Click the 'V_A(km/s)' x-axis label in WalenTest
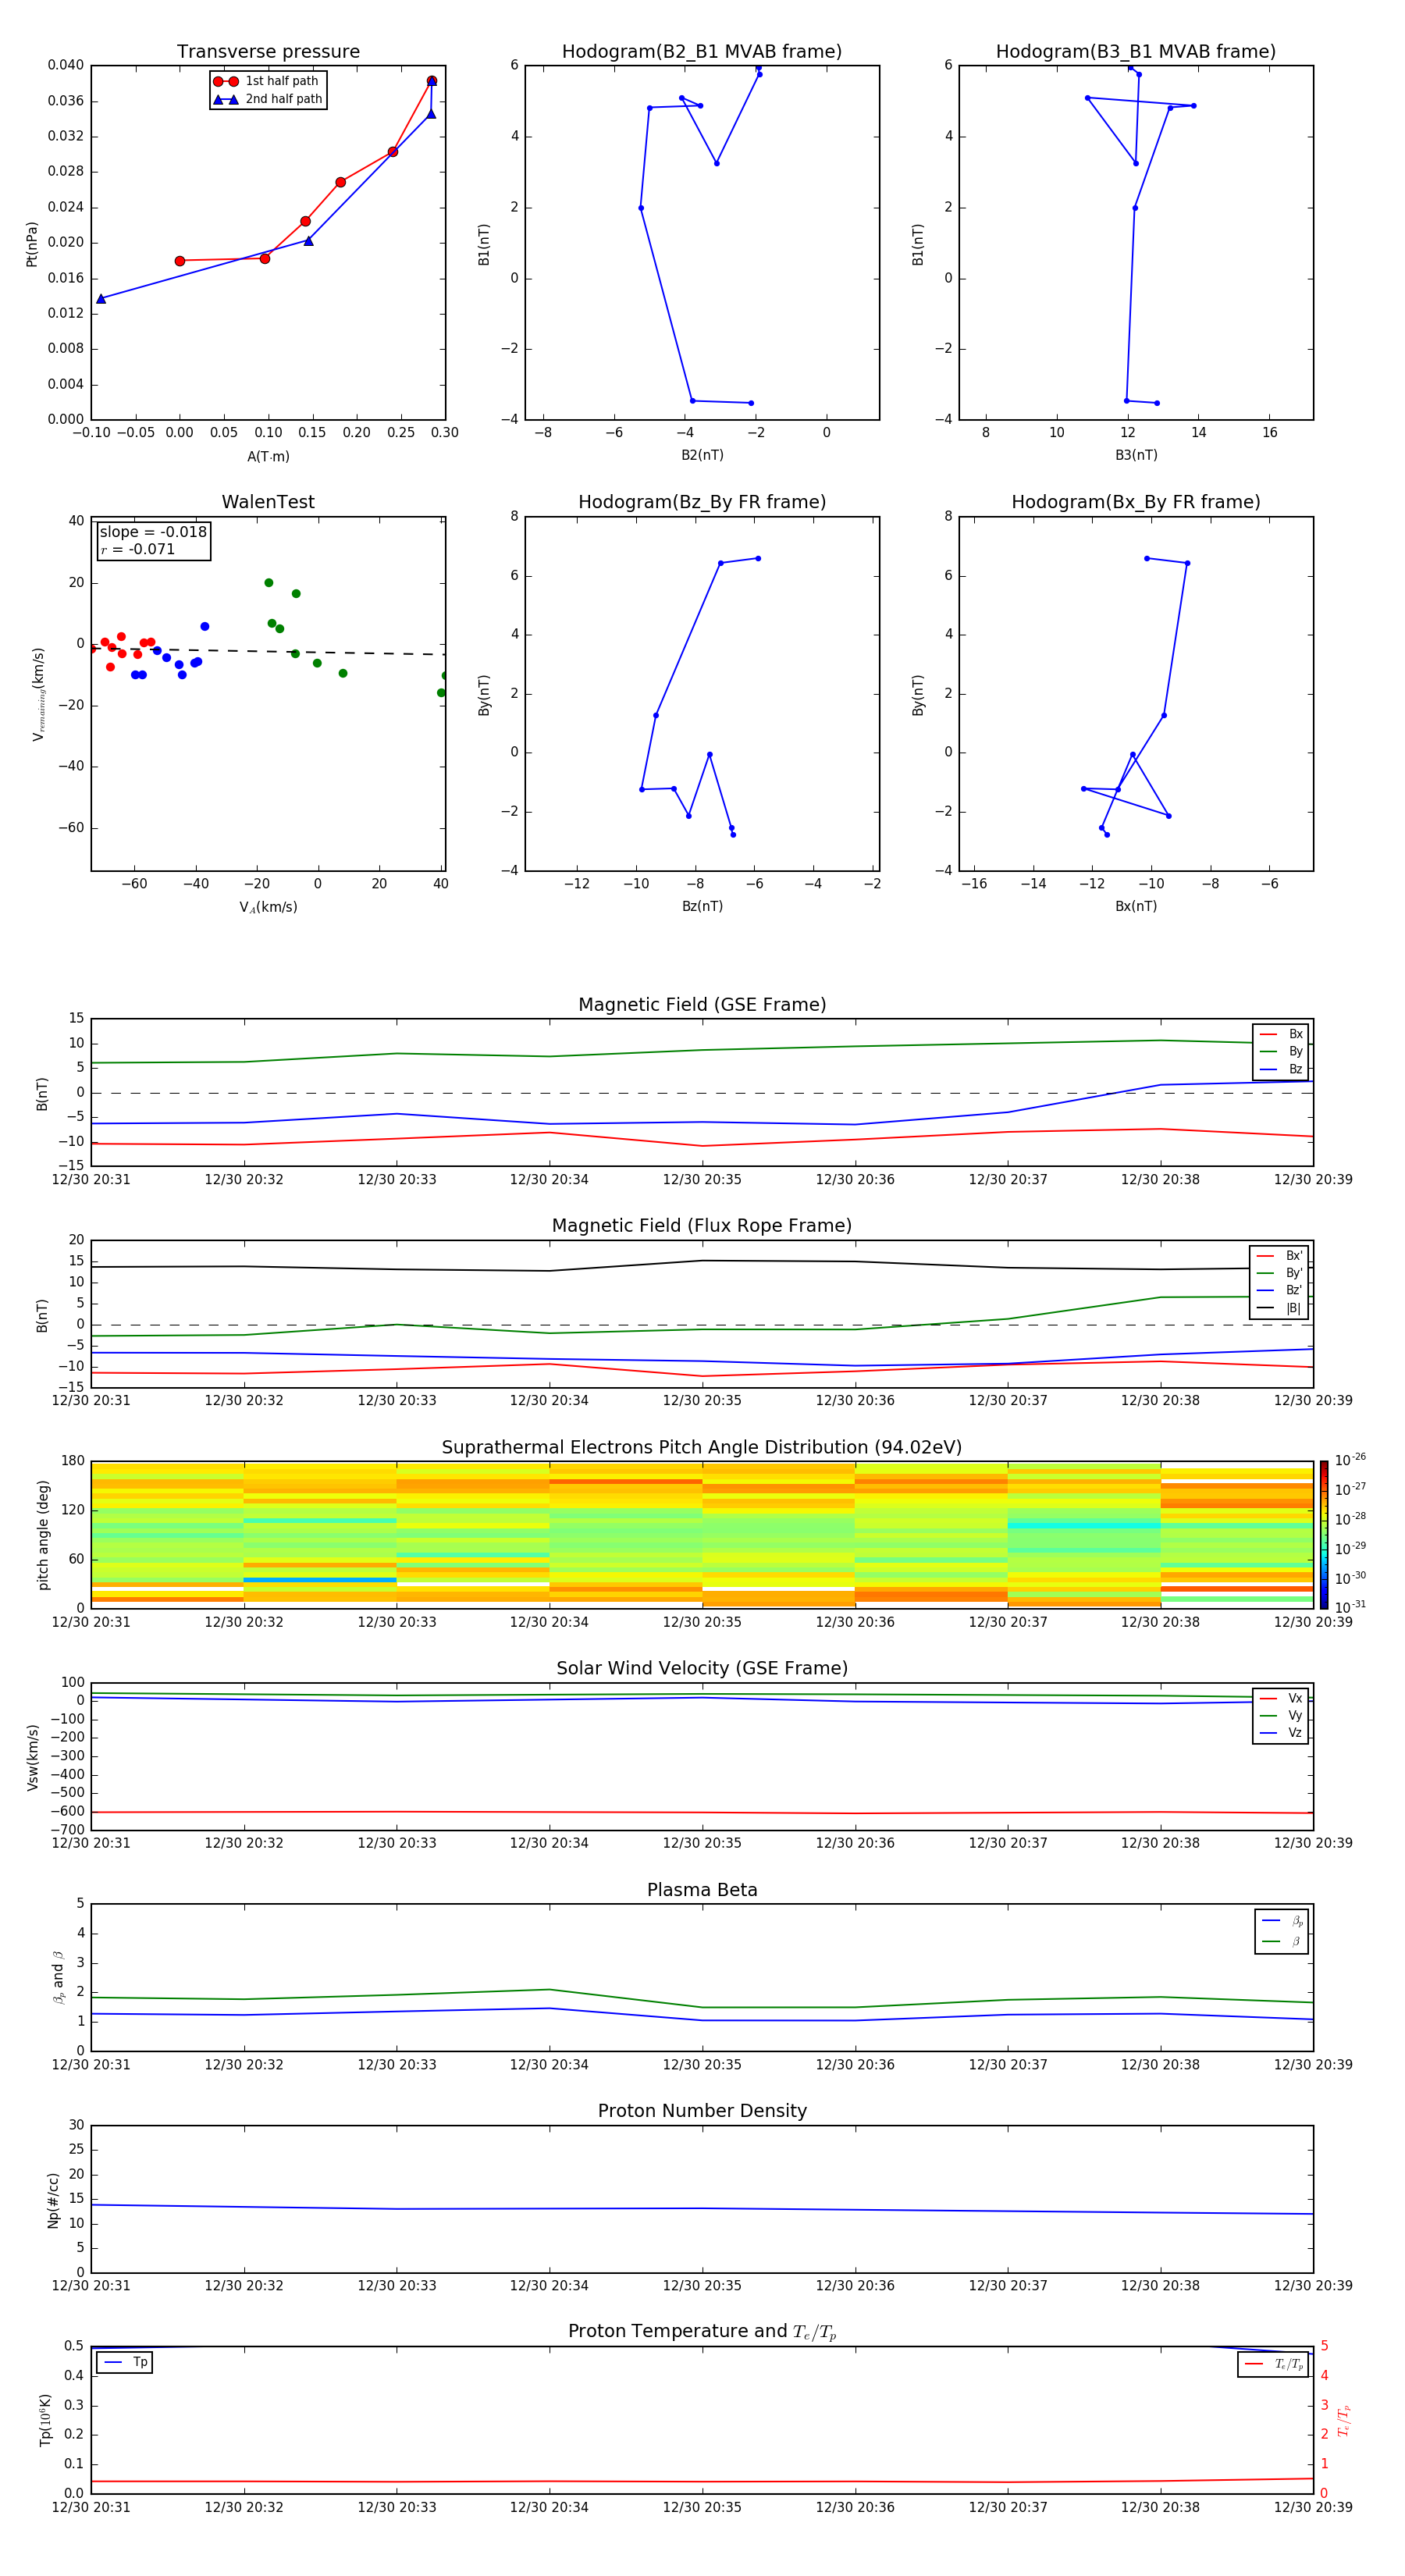The height and width of the screenshot is (2576, 1405). (268, 907)
